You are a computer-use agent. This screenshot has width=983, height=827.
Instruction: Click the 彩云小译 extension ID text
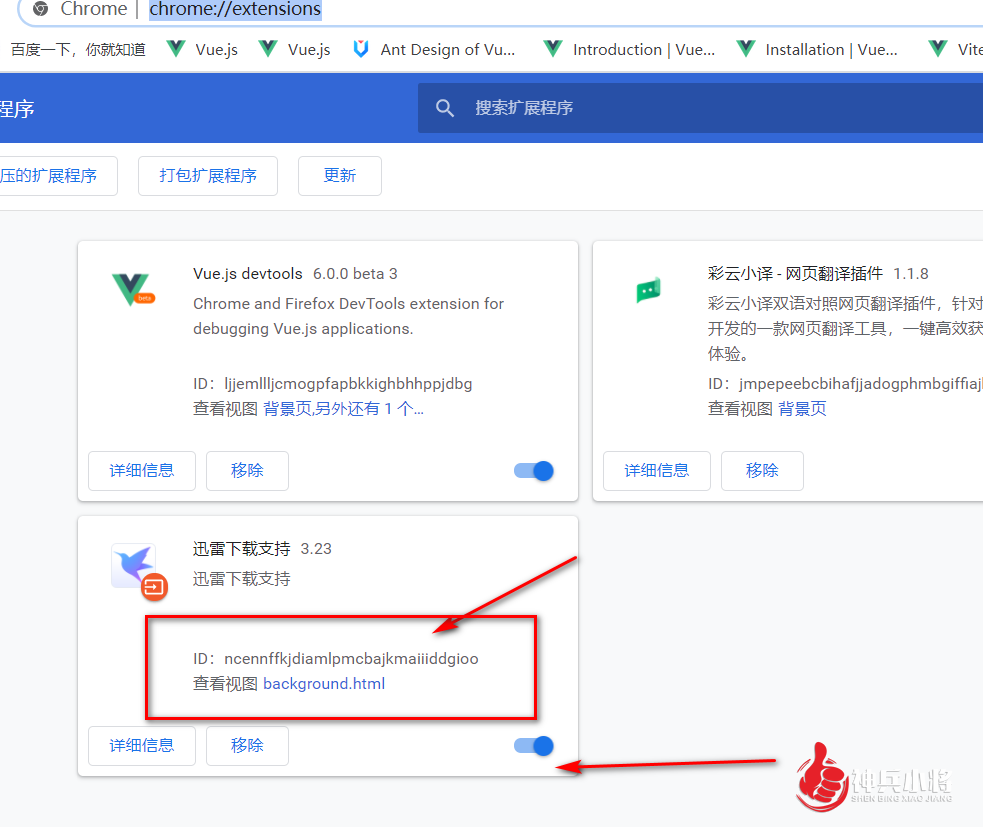861,384
